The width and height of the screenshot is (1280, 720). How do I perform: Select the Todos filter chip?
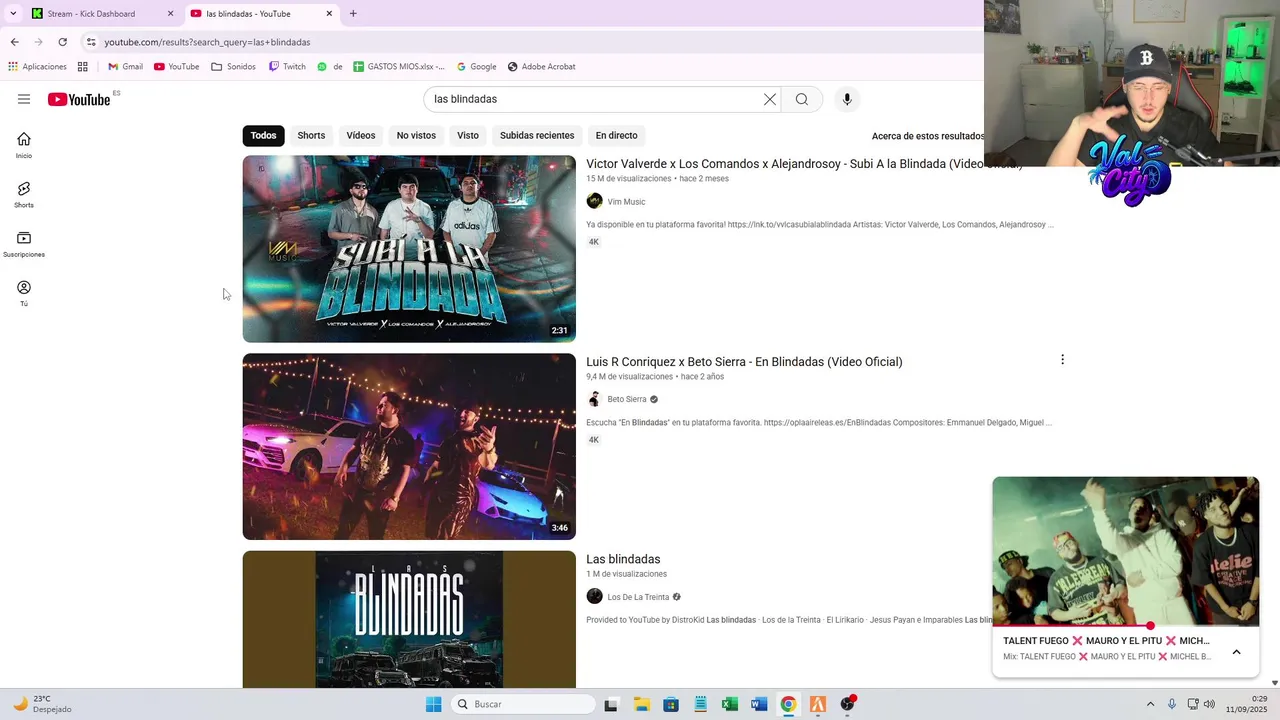tap(263, 135)
